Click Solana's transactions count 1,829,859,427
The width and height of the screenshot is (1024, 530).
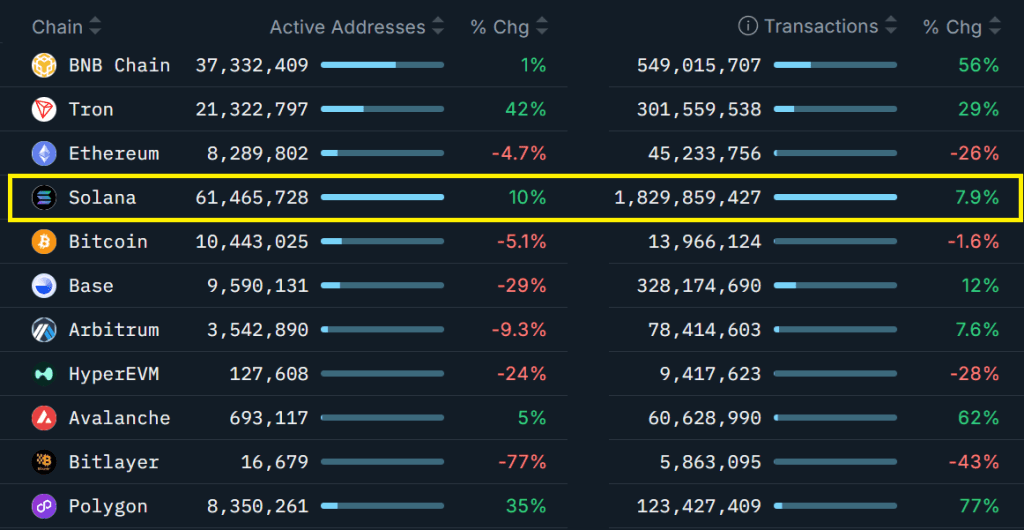687,198
